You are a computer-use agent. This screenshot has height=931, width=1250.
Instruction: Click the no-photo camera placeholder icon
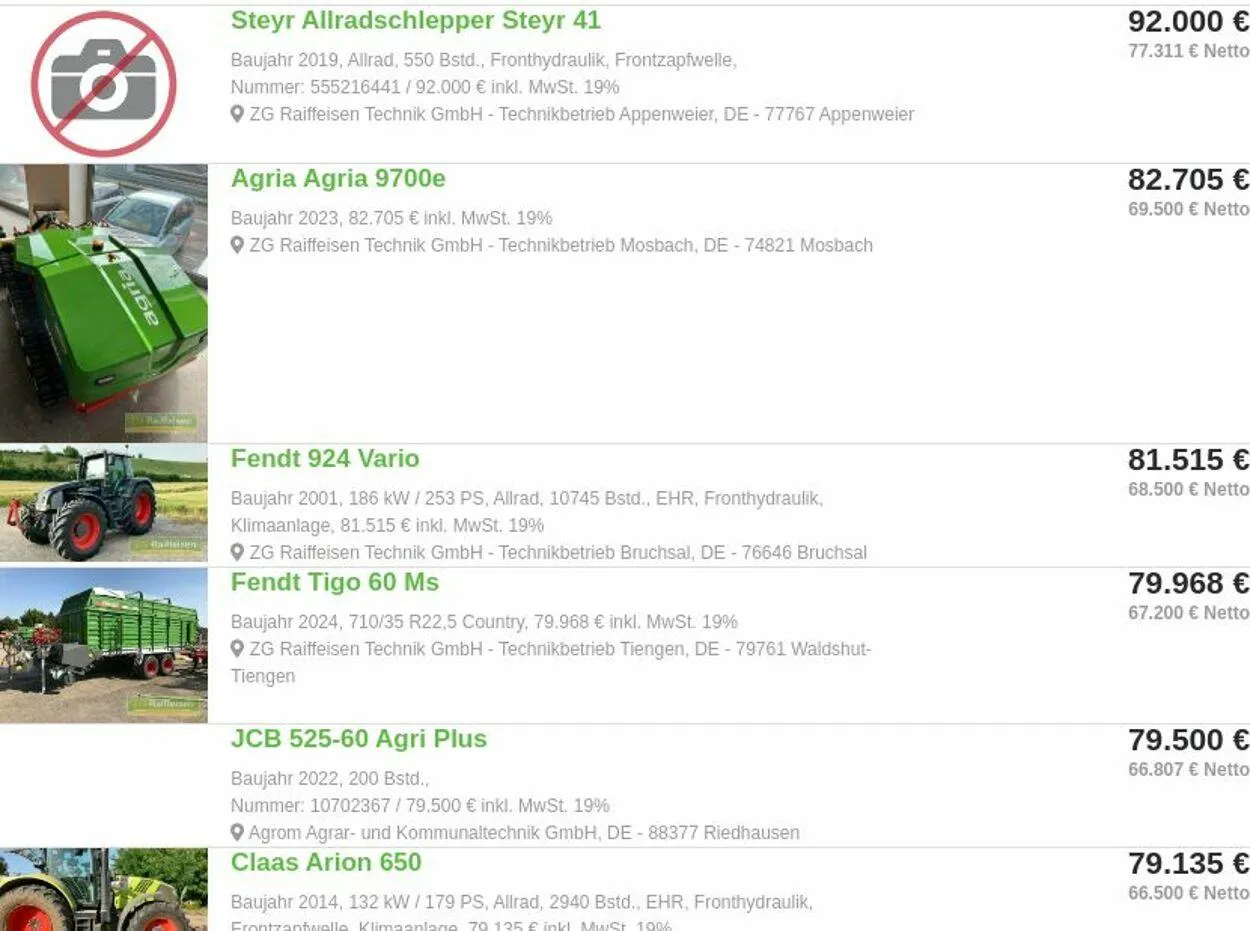[x=103, y=83]
